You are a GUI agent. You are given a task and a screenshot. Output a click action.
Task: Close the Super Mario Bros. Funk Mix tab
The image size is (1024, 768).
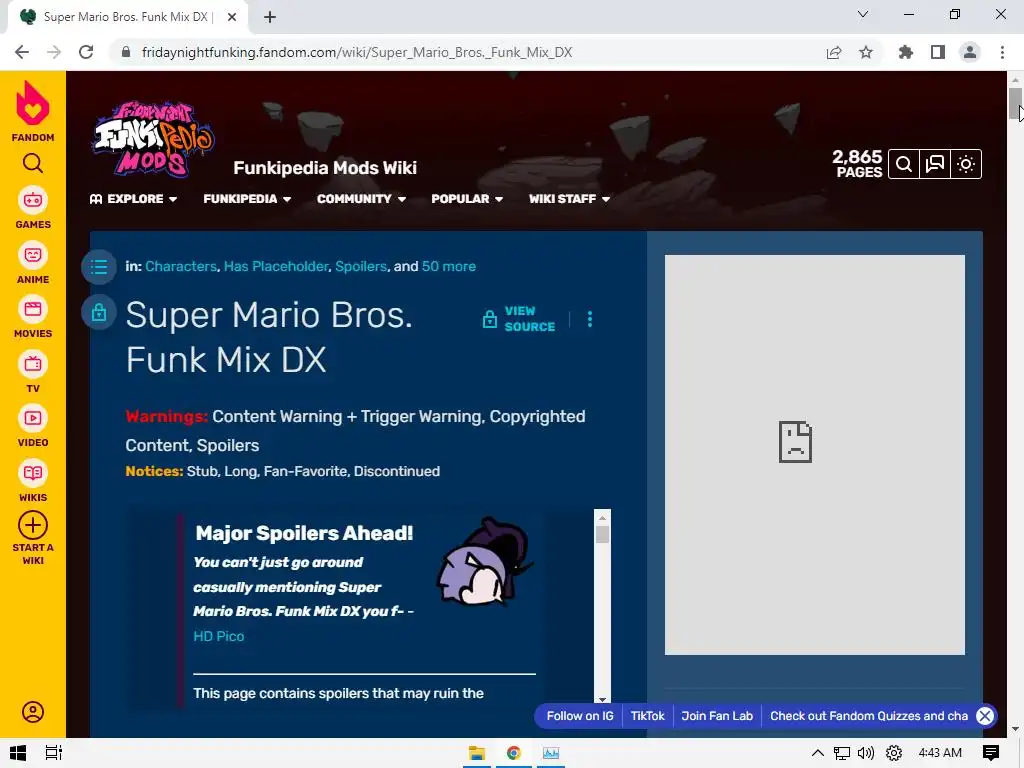[232, 17]
